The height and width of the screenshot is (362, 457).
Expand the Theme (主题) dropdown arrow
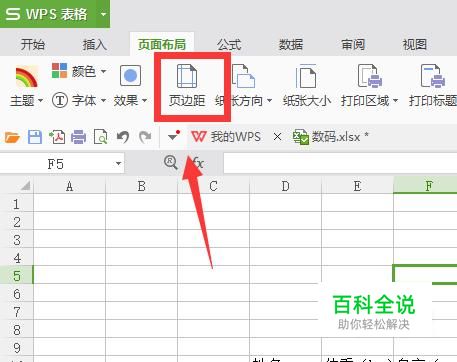(x=40, y=100)
